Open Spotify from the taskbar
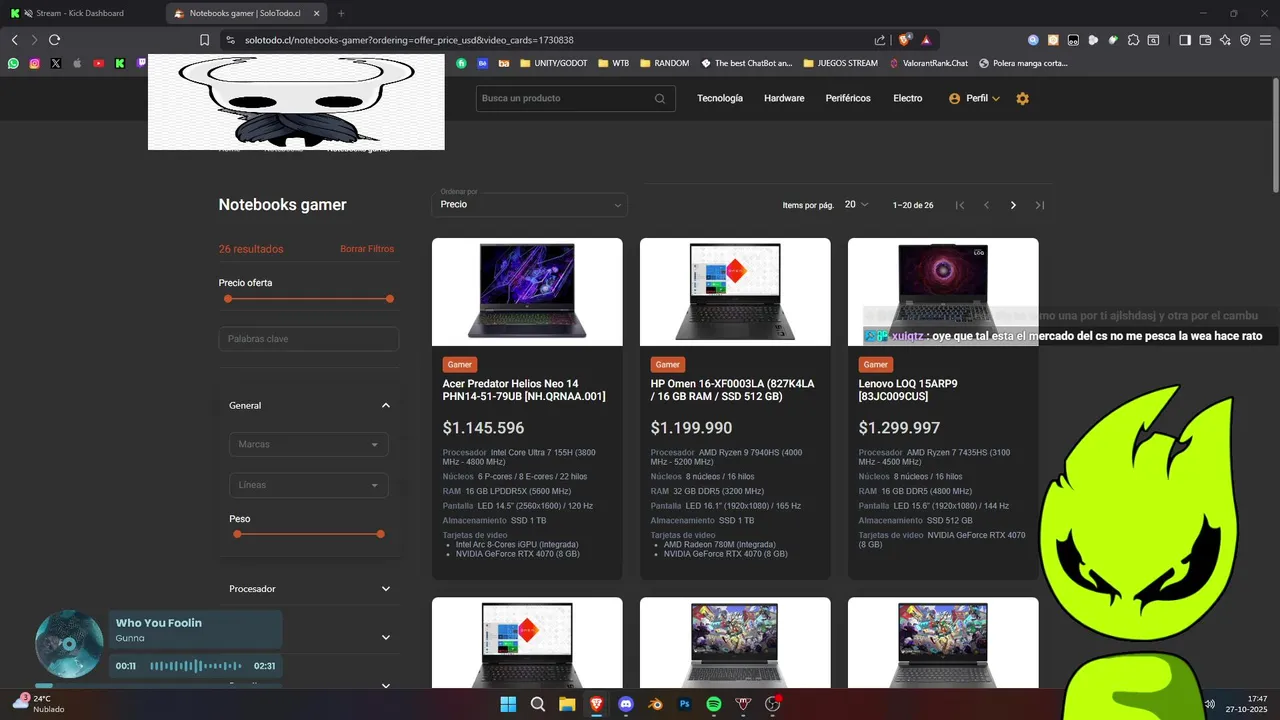This screenshot has width=1280, height=720. point(714,704)
